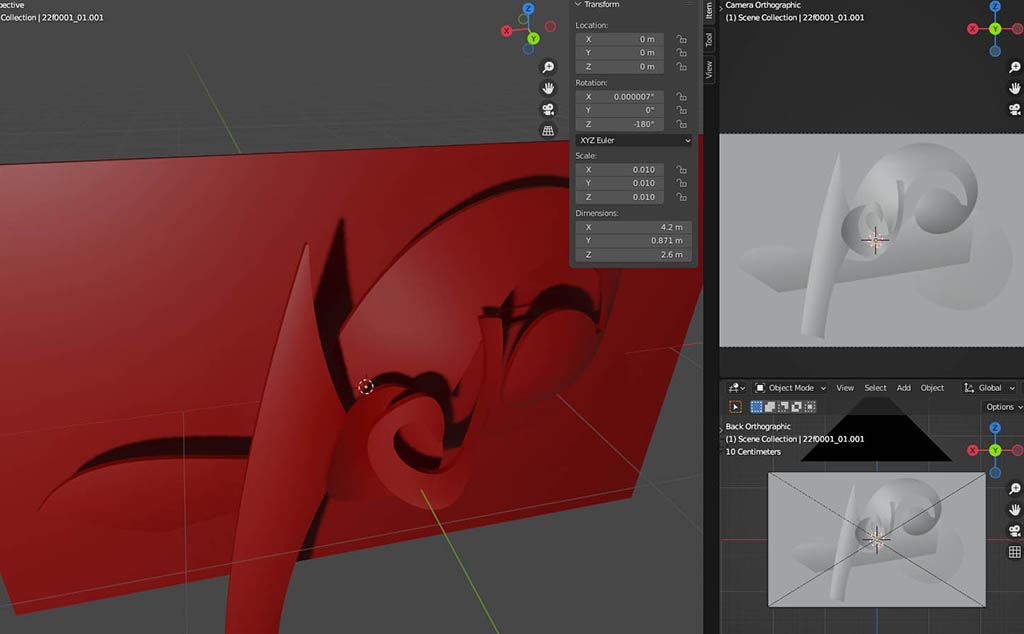
Task: Click the select box tool icon in bottom-right viewport header
Action: (736, 407)
